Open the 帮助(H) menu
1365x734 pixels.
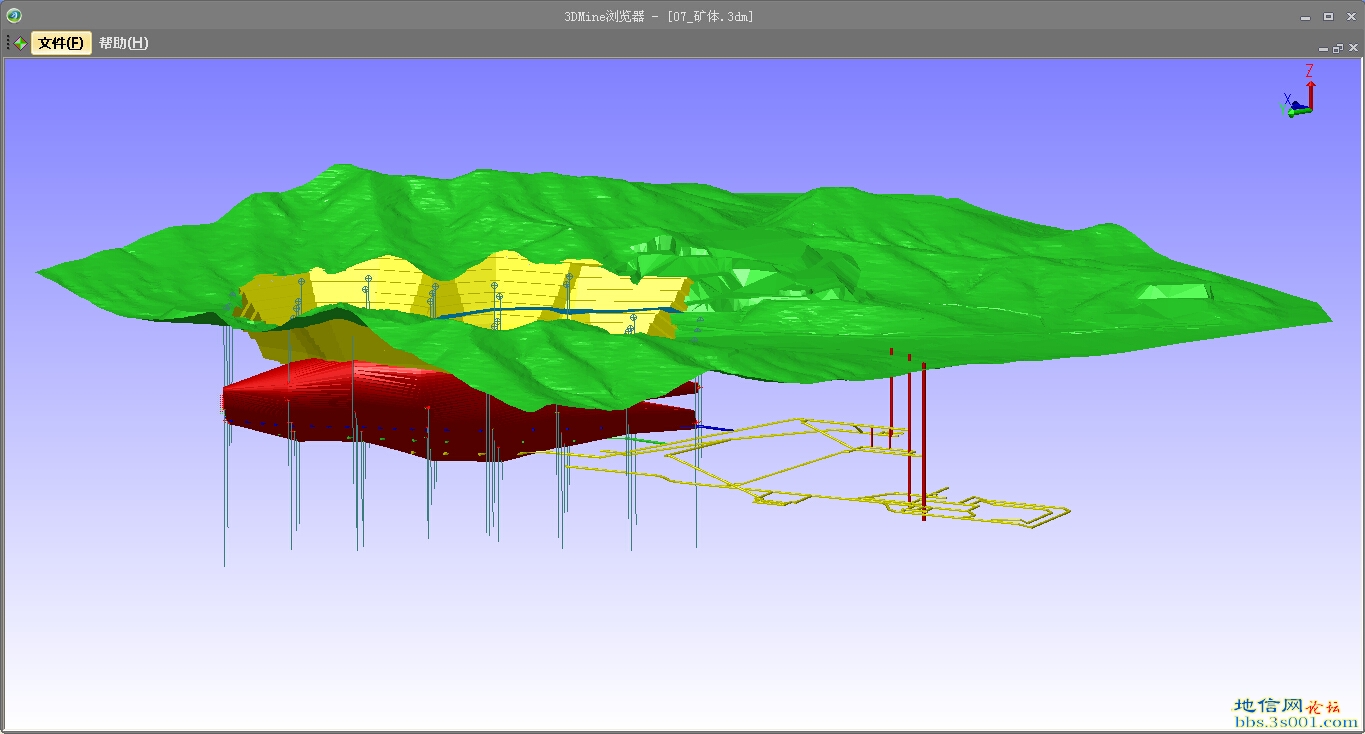pyautogui.click(x=123, y=43)
